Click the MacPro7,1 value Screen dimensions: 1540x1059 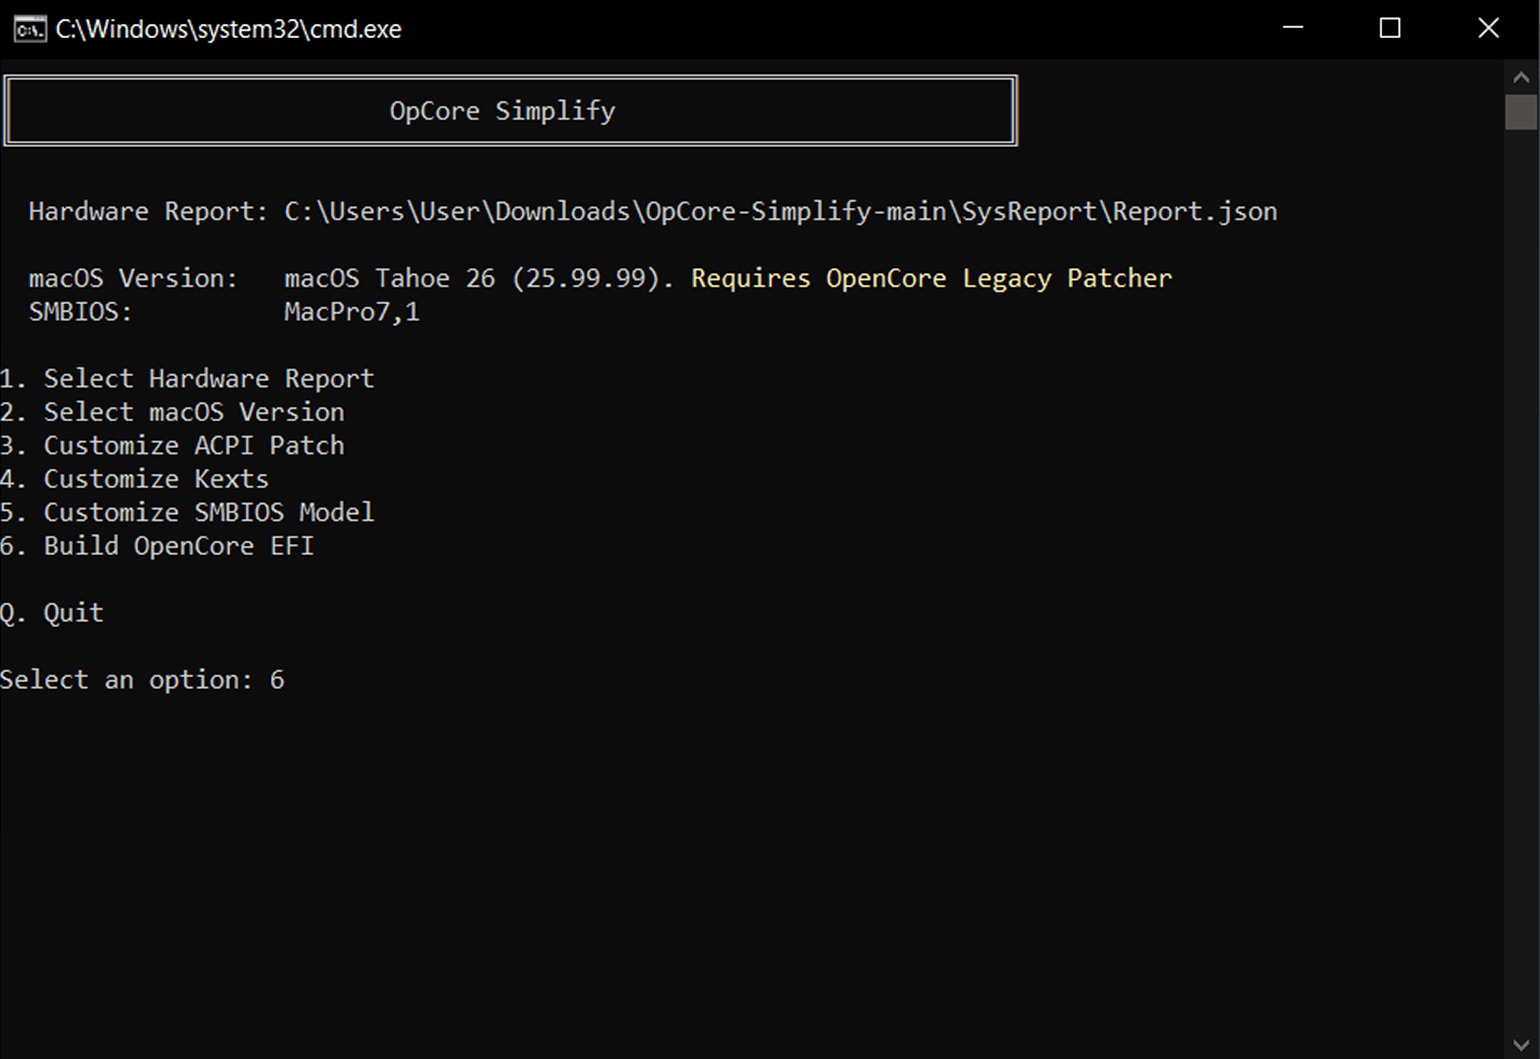(x=352, y=312)
